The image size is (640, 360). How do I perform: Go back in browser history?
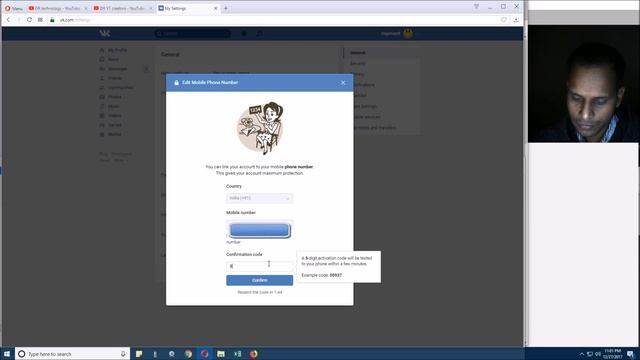coord(8,20)
